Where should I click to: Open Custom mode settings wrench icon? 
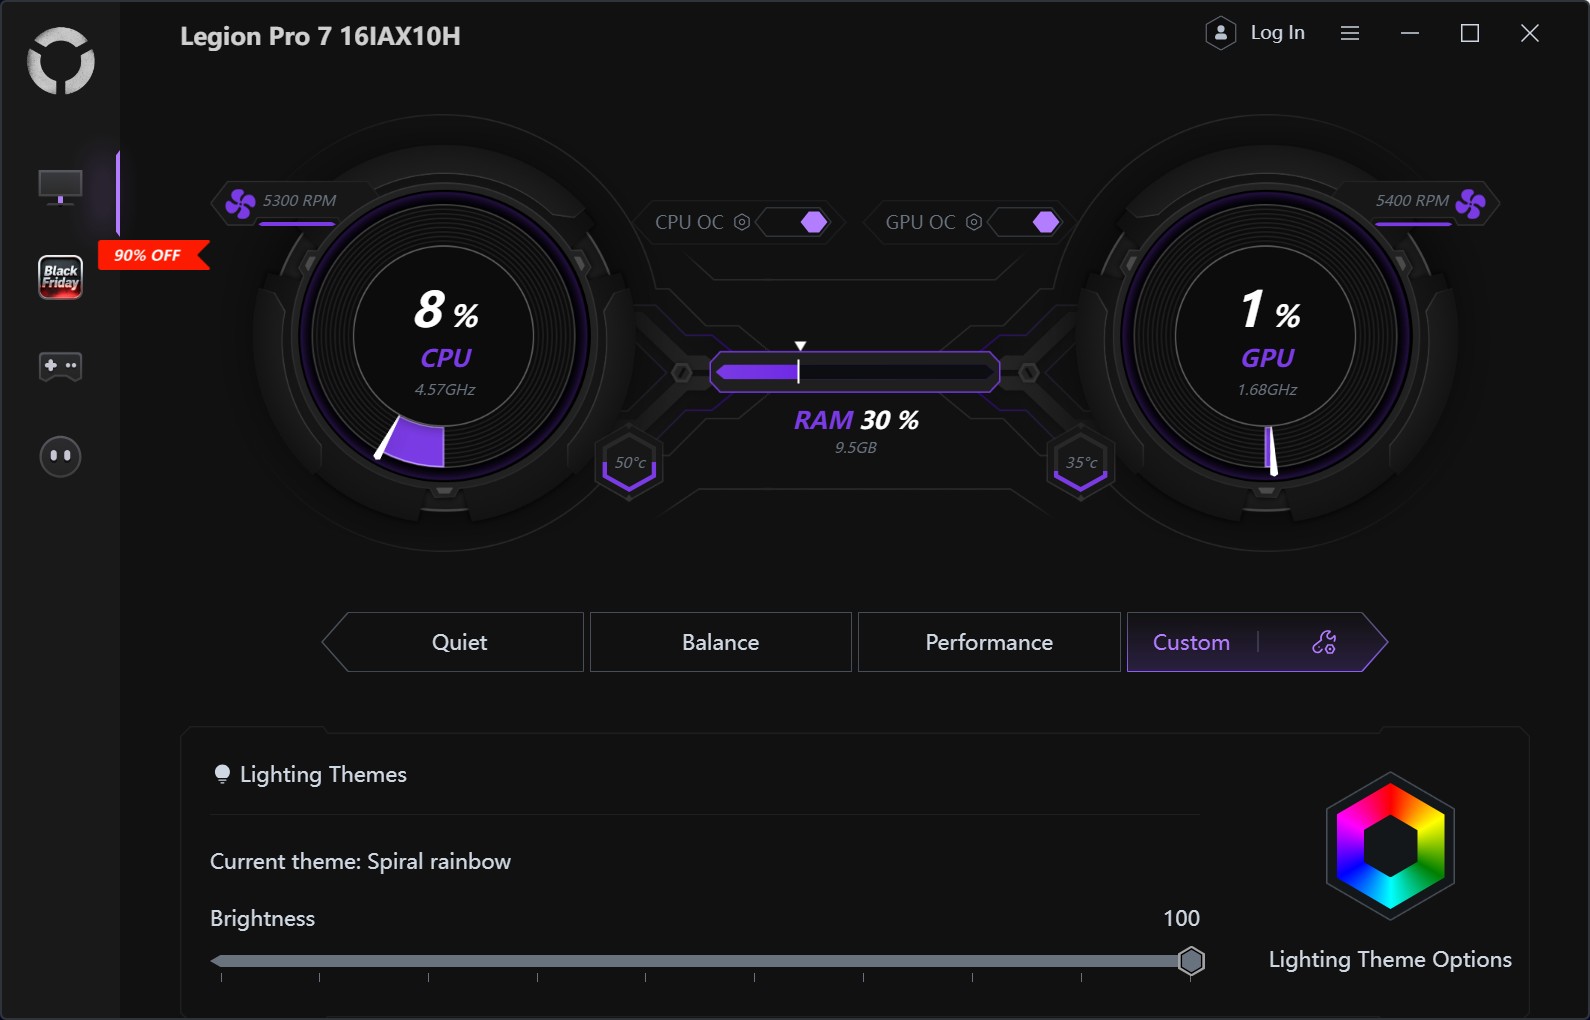coord(1324,642)
